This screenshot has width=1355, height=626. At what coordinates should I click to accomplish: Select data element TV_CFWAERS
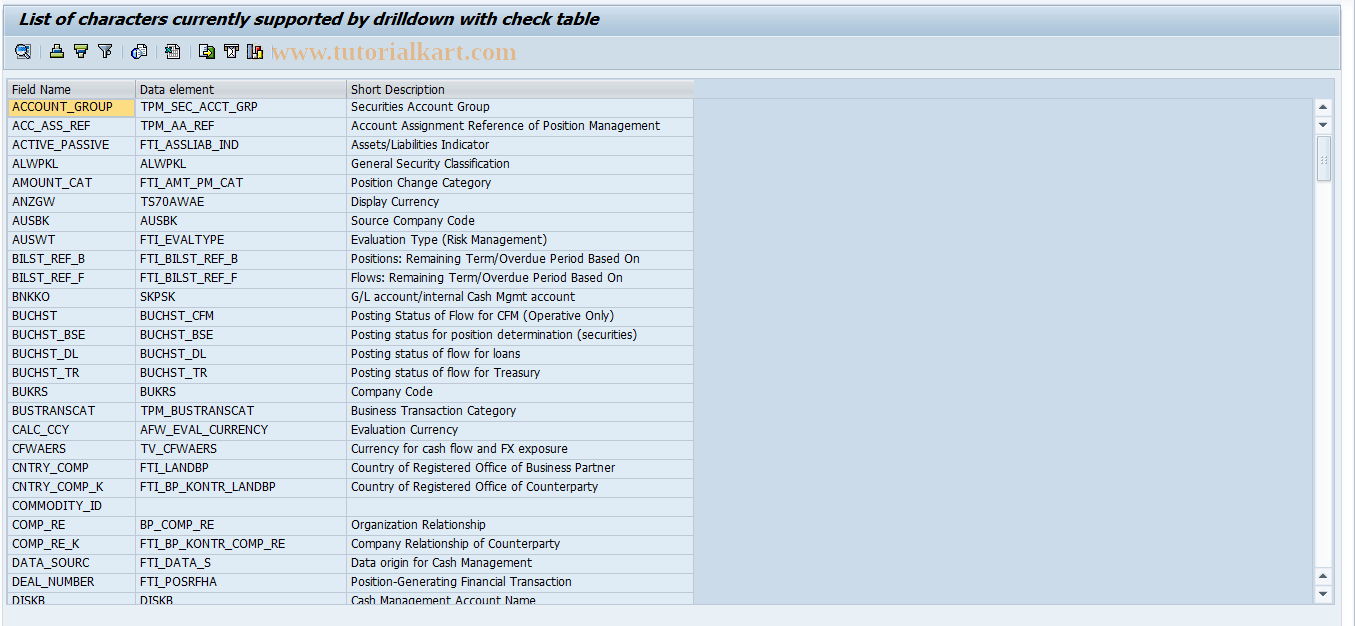[178, 449]
